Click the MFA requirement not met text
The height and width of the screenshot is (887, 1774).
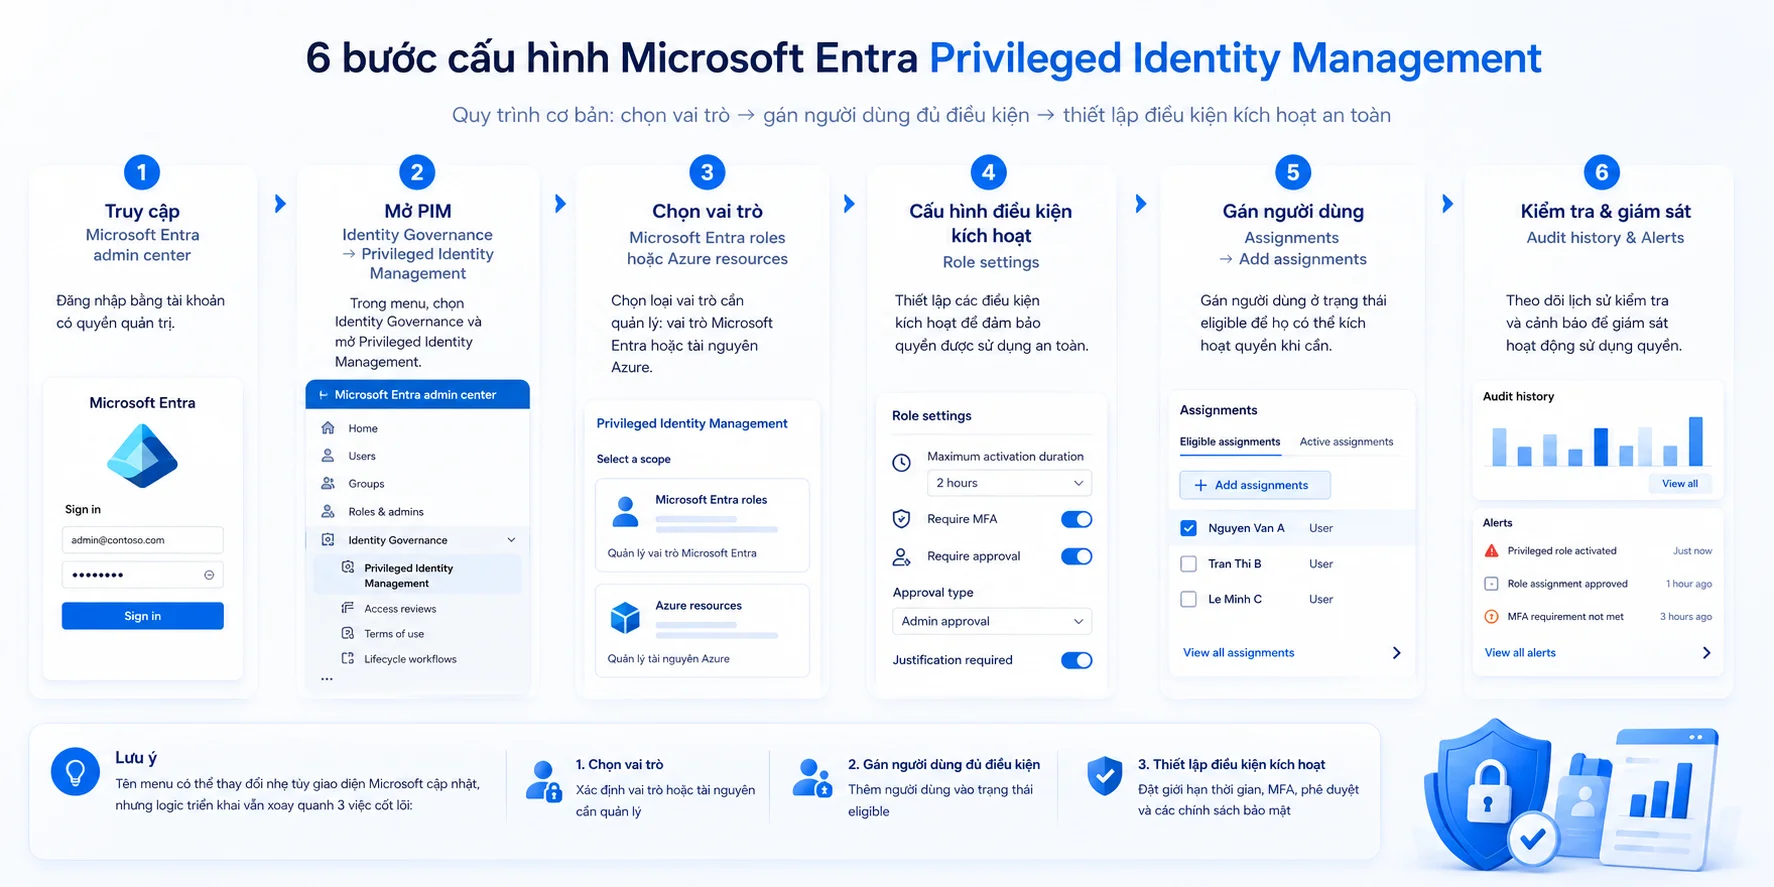tap(1565, 617)
